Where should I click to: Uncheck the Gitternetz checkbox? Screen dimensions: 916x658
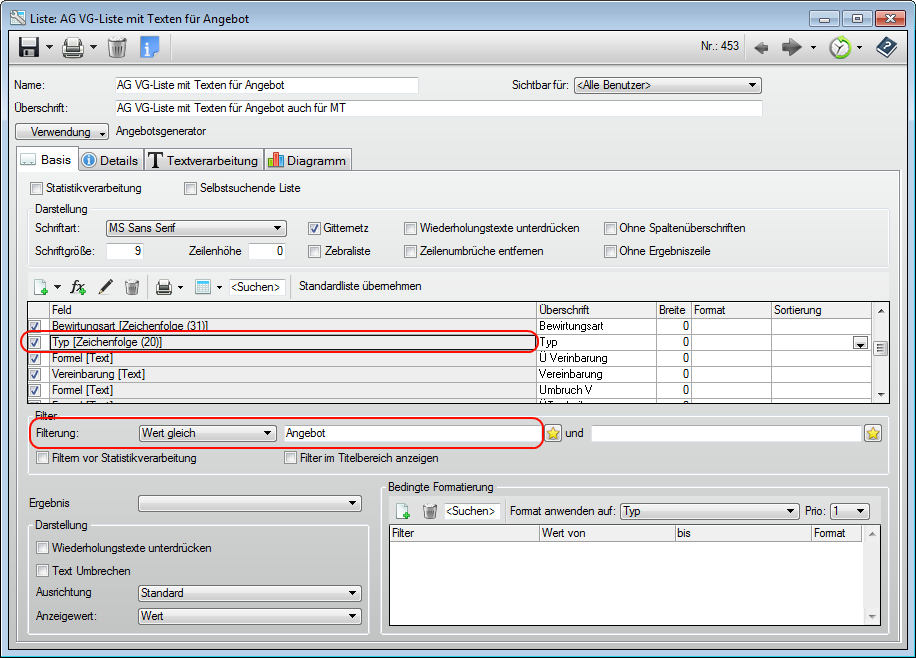tap(315, 228)
